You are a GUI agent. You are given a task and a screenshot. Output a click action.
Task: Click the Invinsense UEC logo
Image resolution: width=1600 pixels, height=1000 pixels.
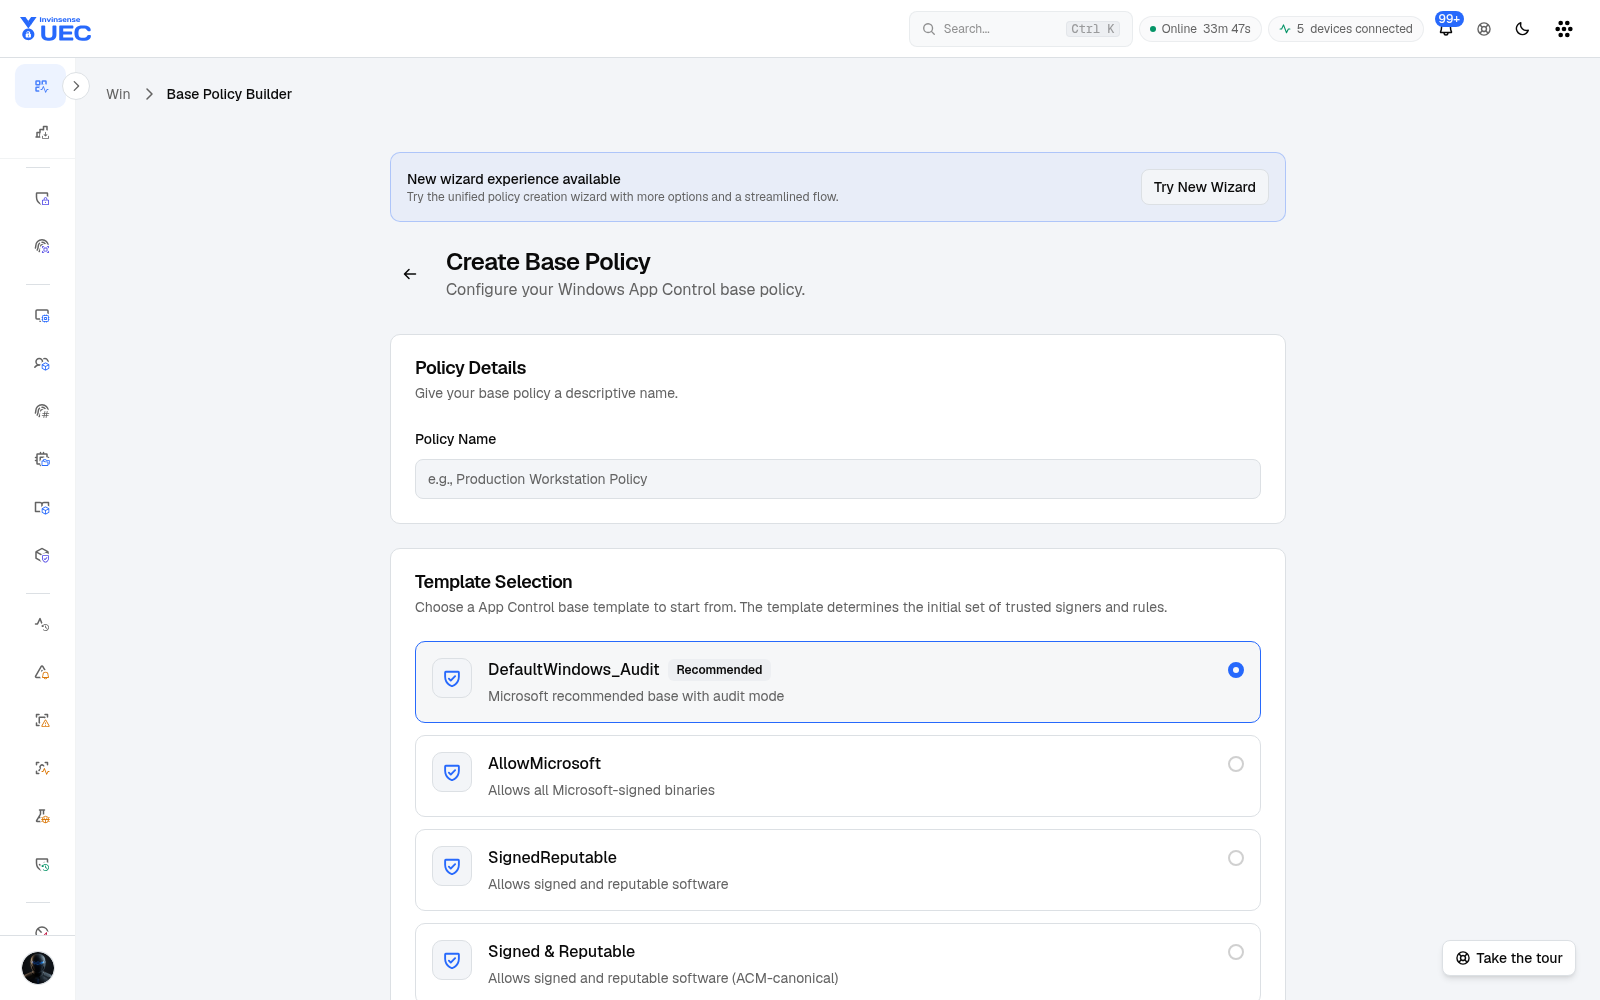click(56, 29)
